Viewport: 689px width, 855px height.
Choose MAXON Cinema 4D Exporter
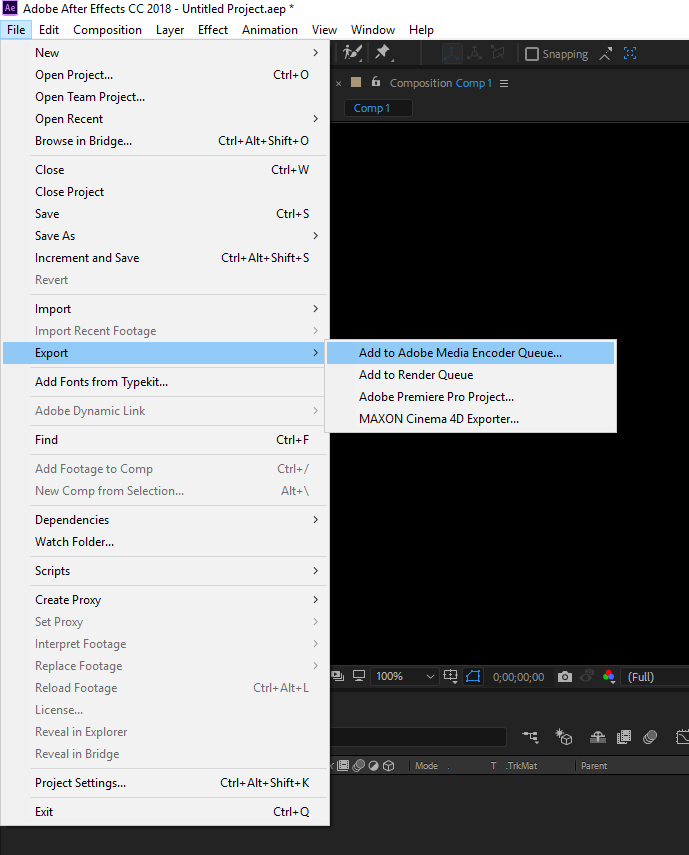470,419
